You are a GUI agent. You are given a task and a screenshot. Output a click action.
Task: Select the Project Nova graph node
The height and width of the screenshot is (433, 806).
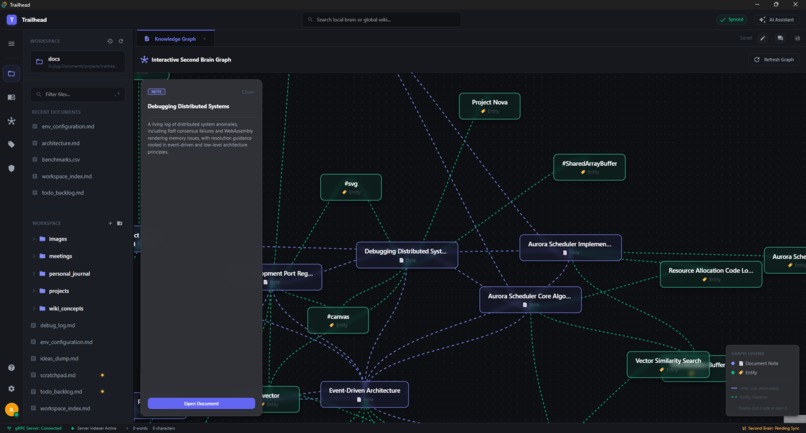[x=489, y=106]
